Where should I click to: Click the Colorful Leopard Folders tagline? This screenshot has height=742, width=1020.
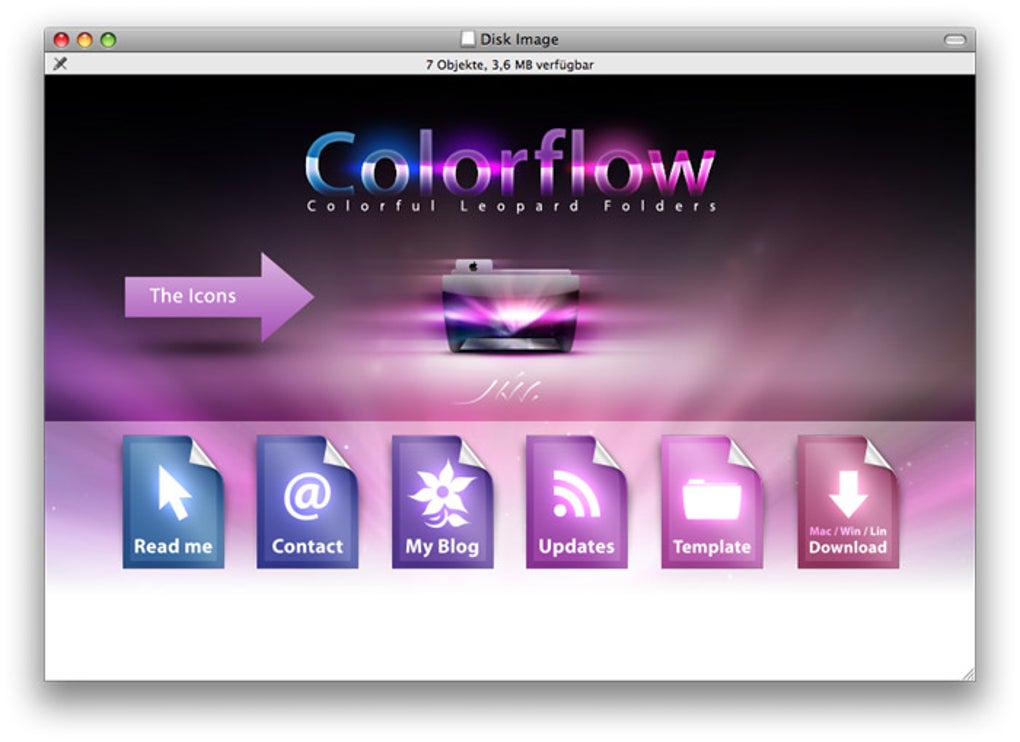click(x=510, y=206)
